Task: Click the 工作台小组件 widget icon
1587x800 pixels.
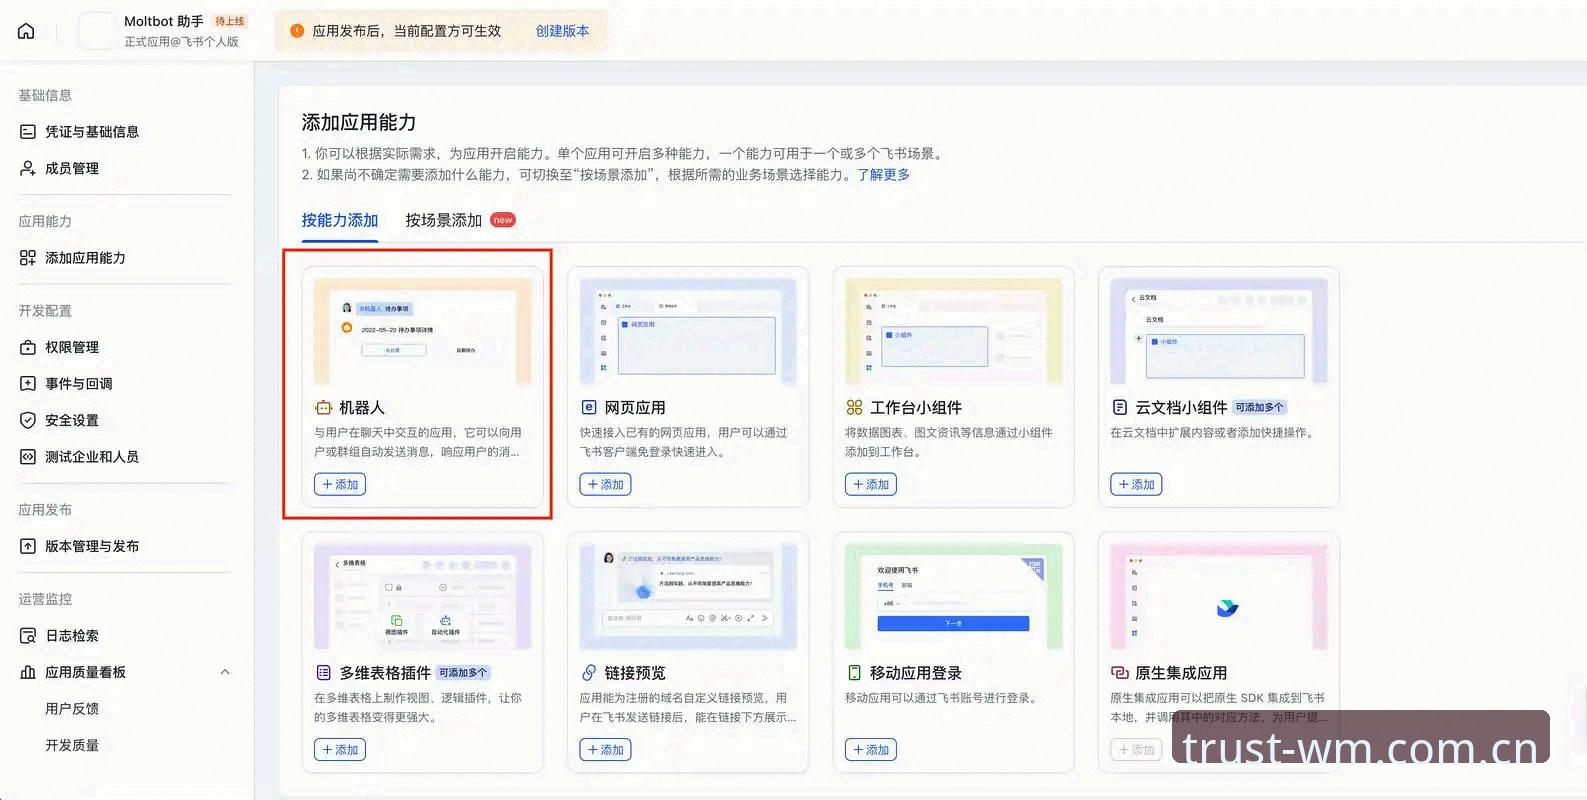Action: coord(854,408)
